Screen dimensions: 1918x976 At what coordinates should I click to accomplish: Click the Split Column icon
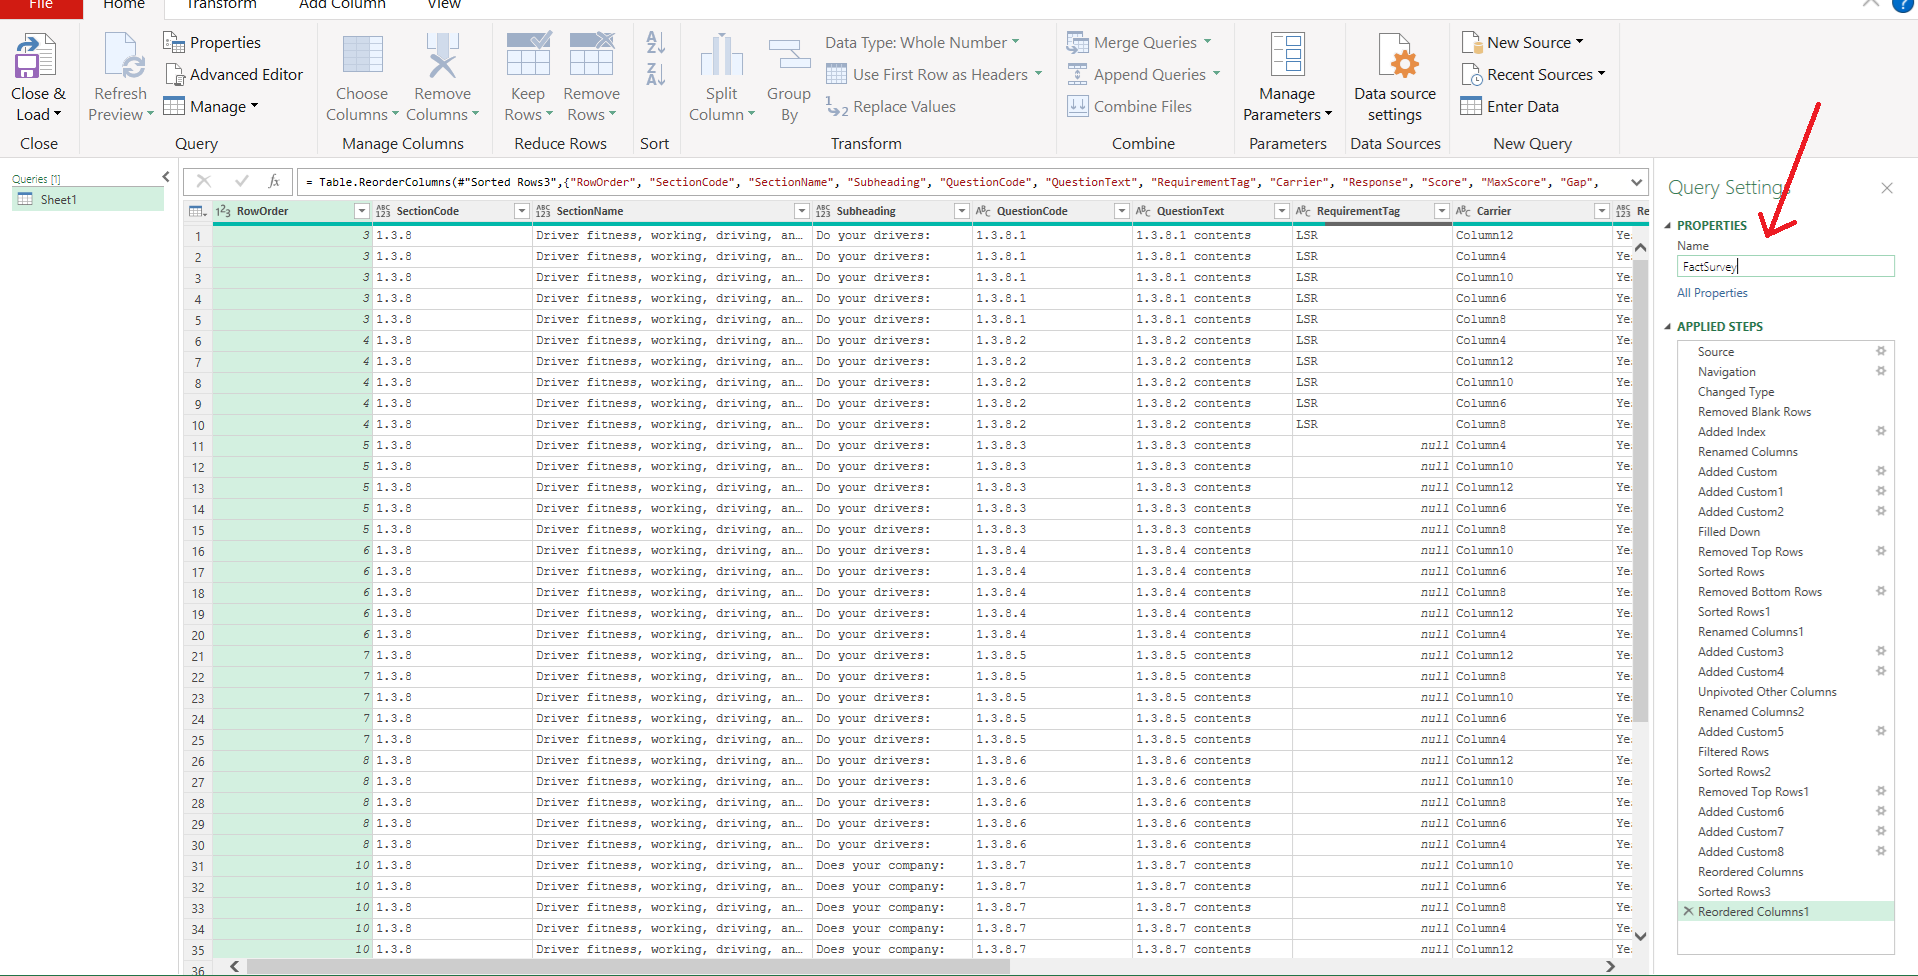point(721,56)
